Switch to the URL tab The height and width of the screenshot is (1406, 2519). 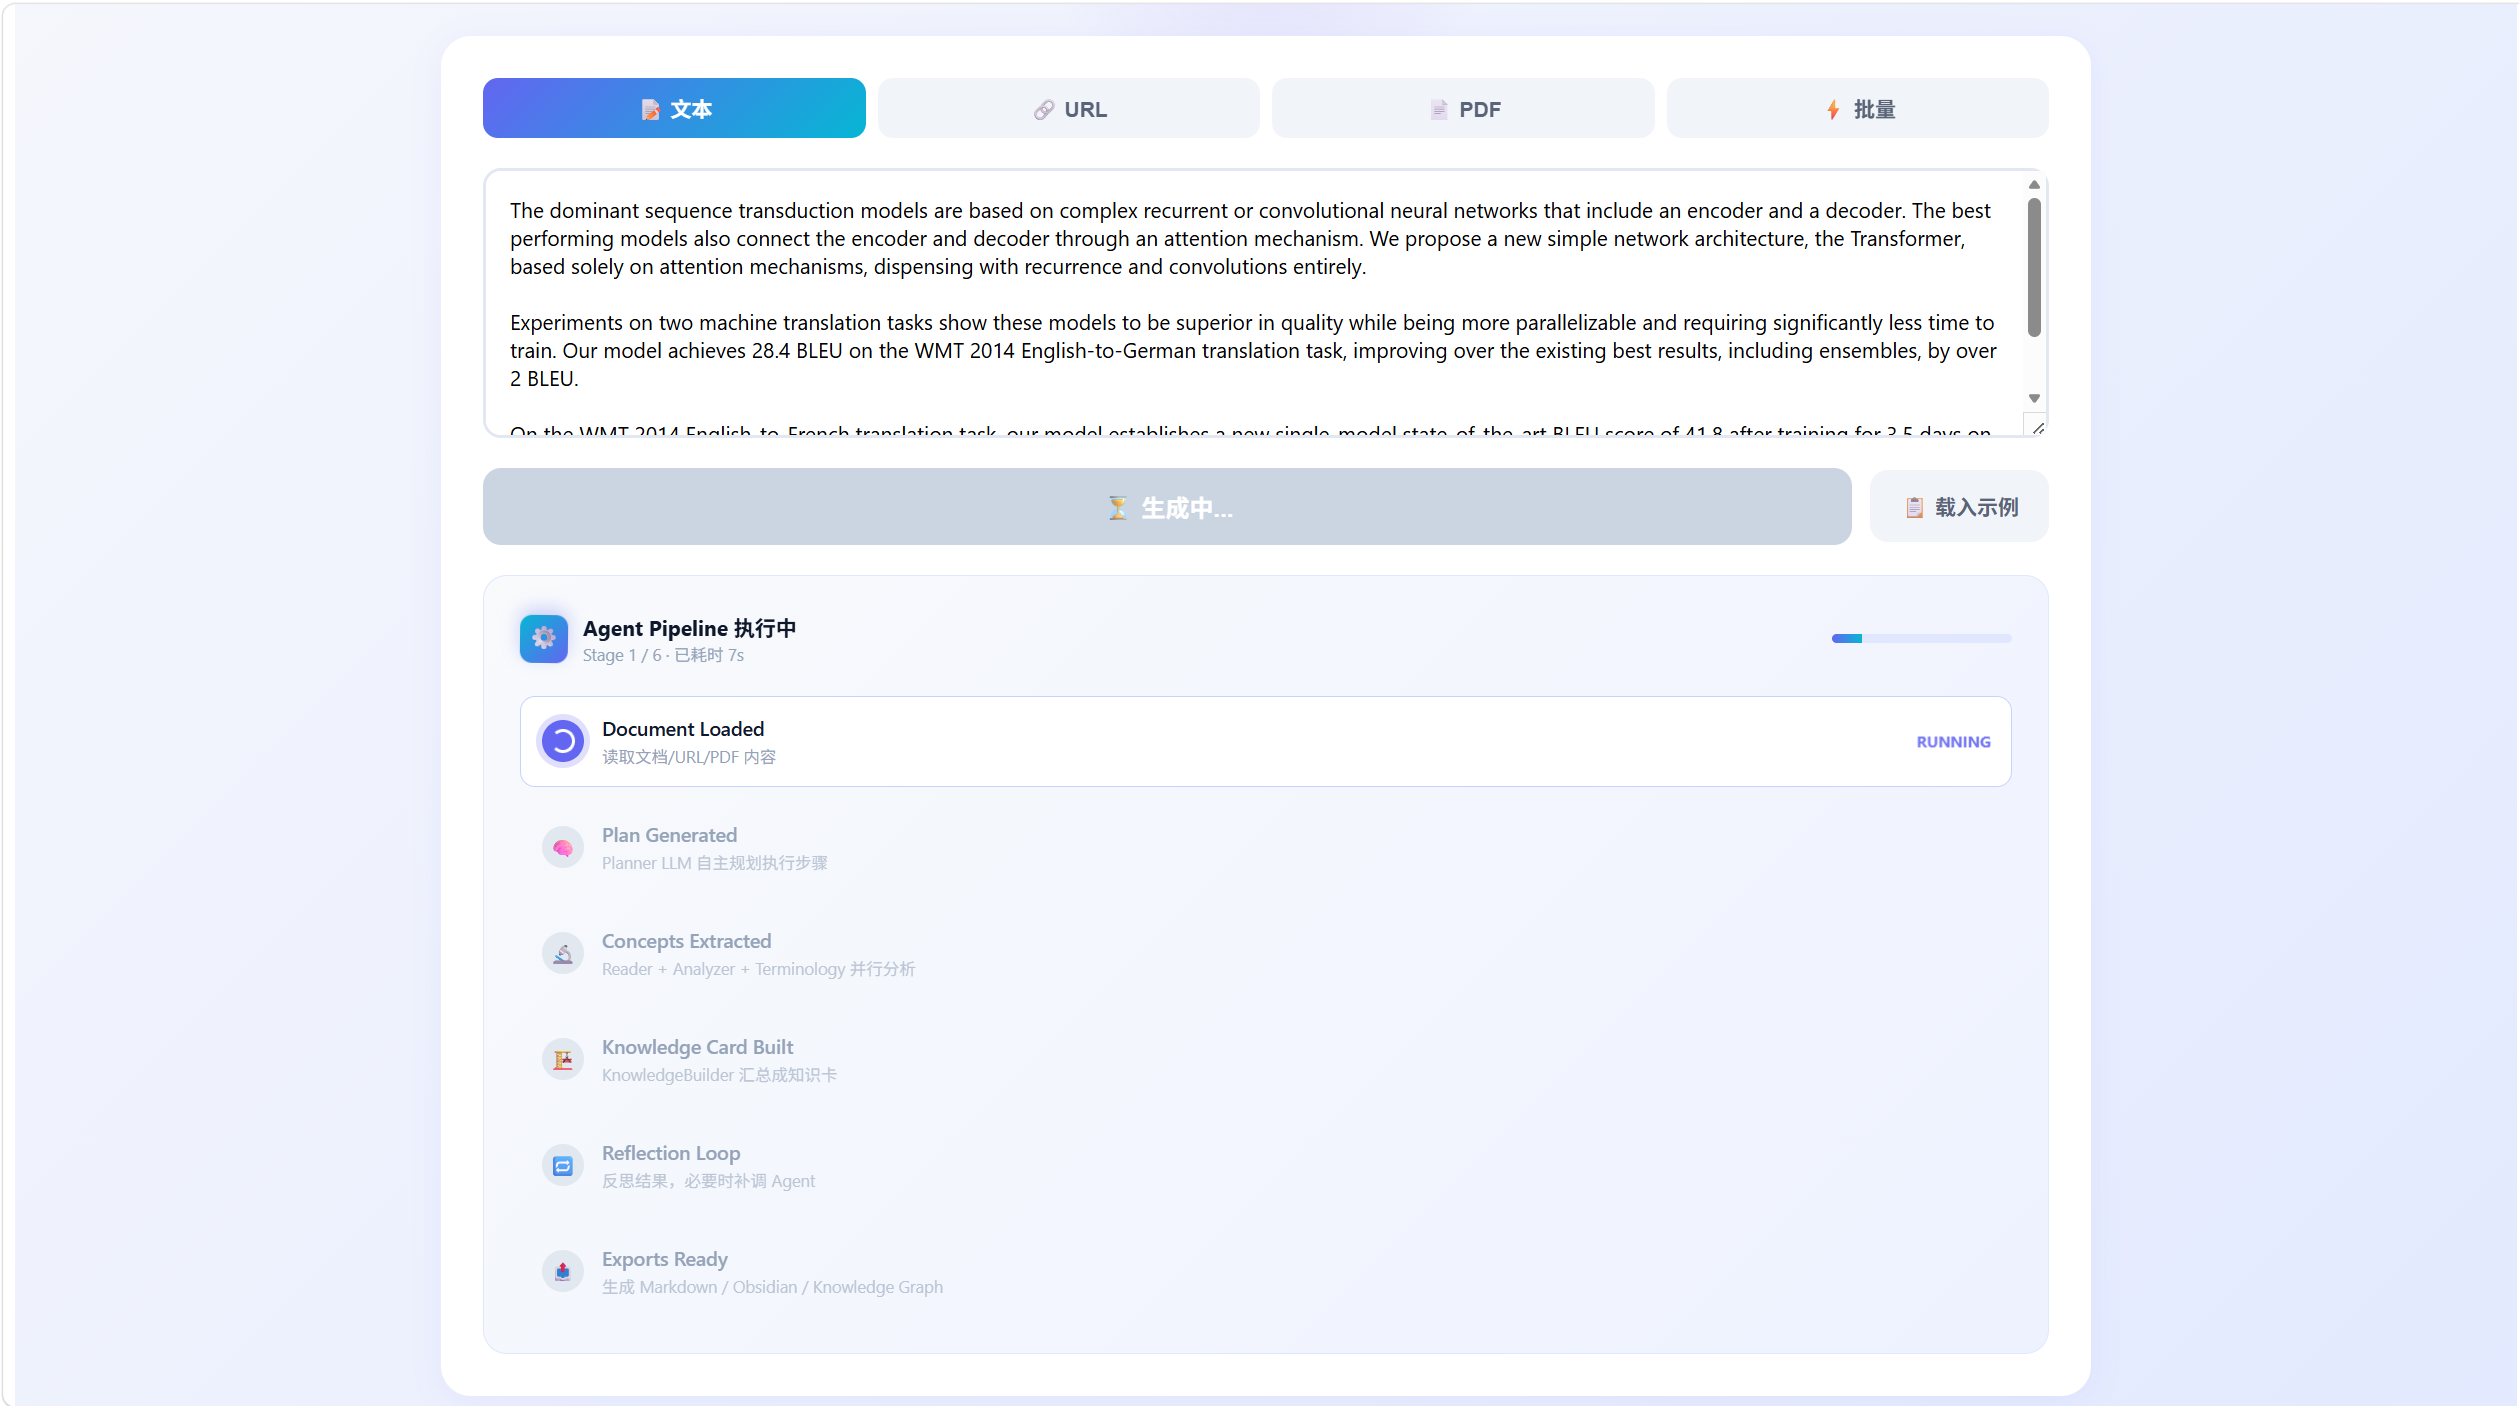1068,109
